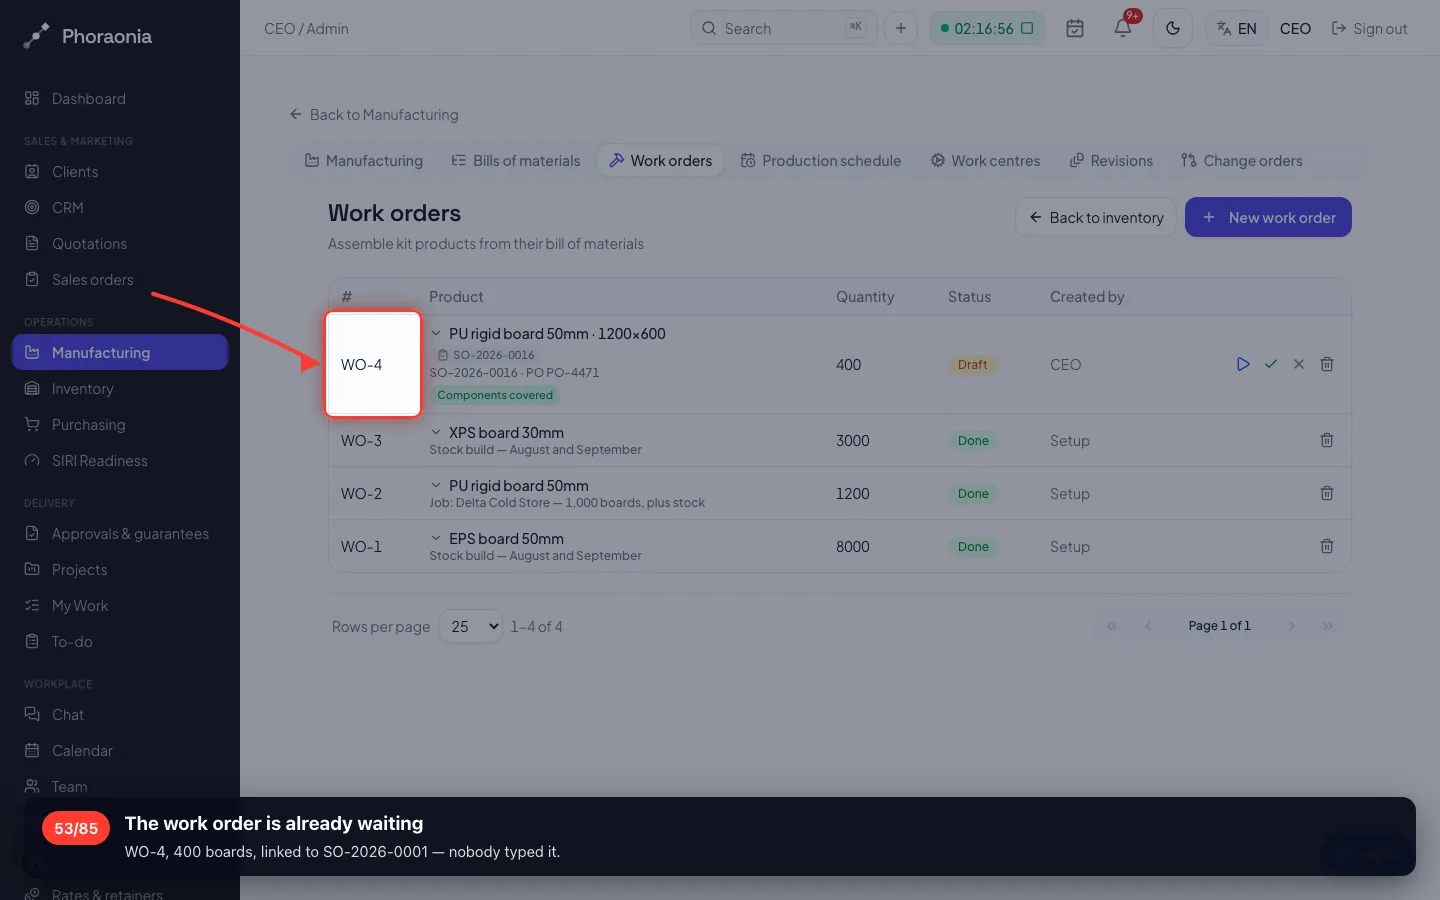Viewport: 1440px width, 900px height.
Task: Click the plus quick-add button in the top bar
Action: pos(901,28)
